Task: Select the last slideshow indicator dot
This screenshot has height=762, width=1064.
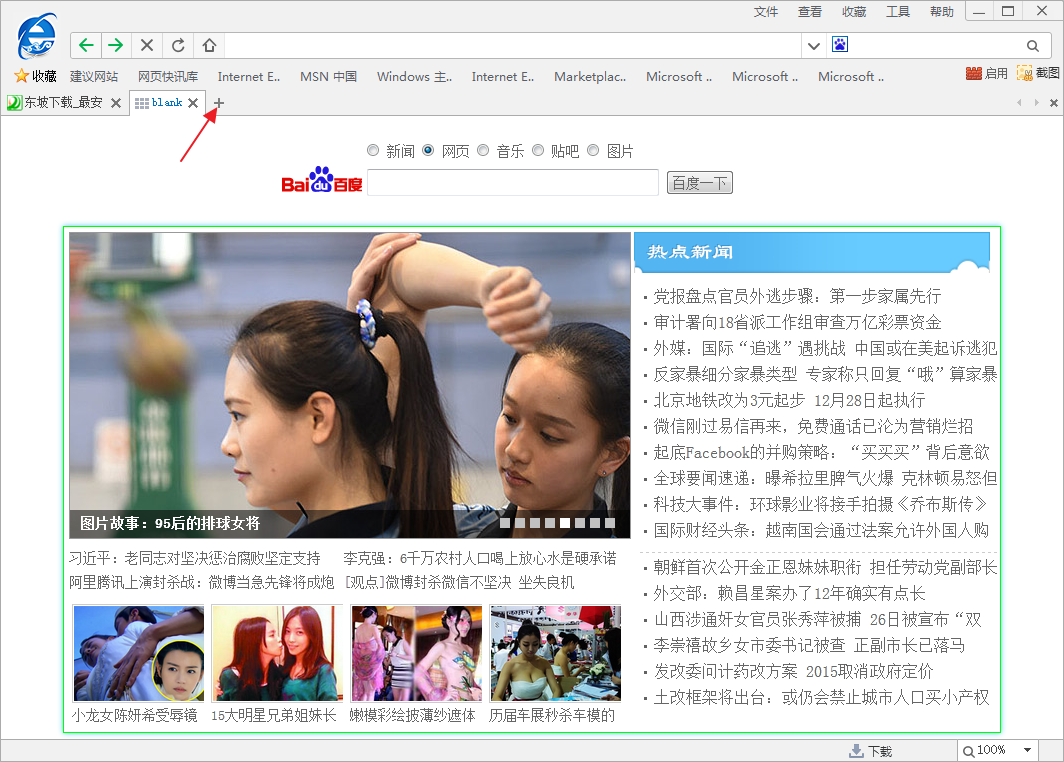Action: (x=609, y=522)
